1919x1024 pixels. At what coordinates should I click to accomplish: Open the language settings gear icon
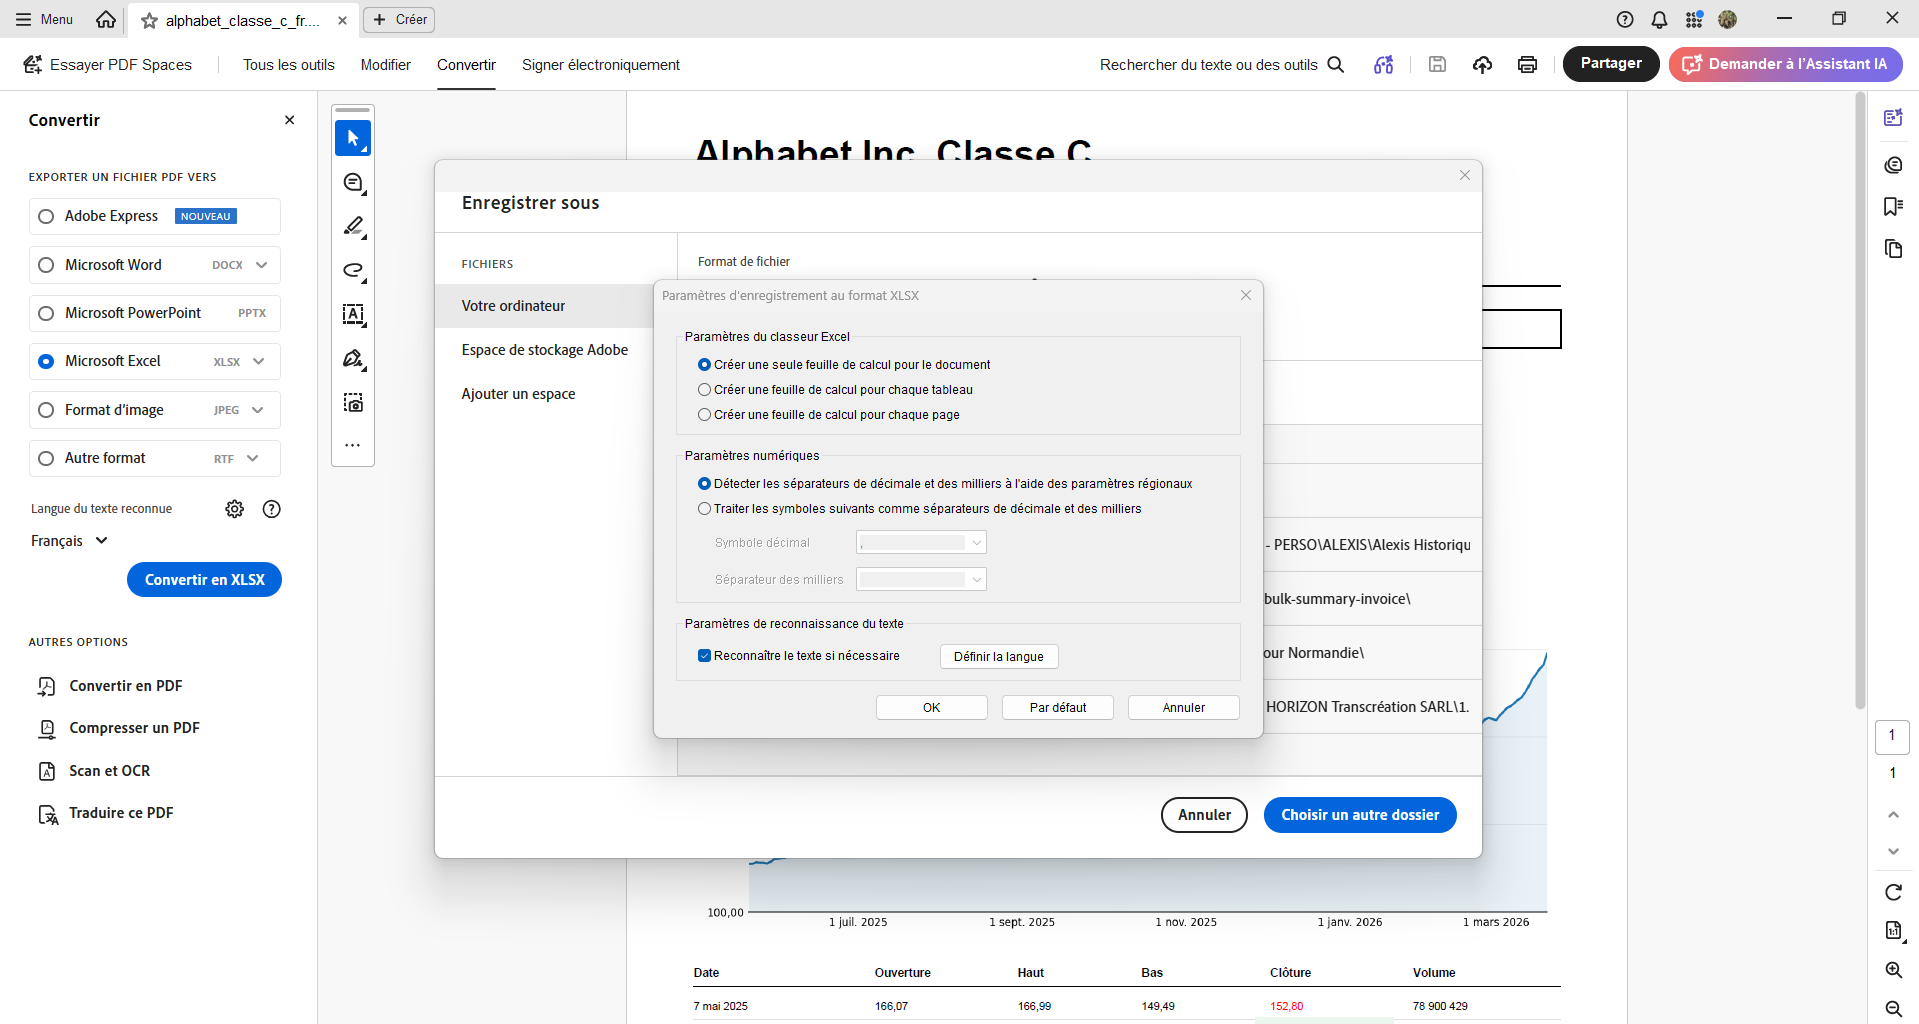(x=235, y=509)
